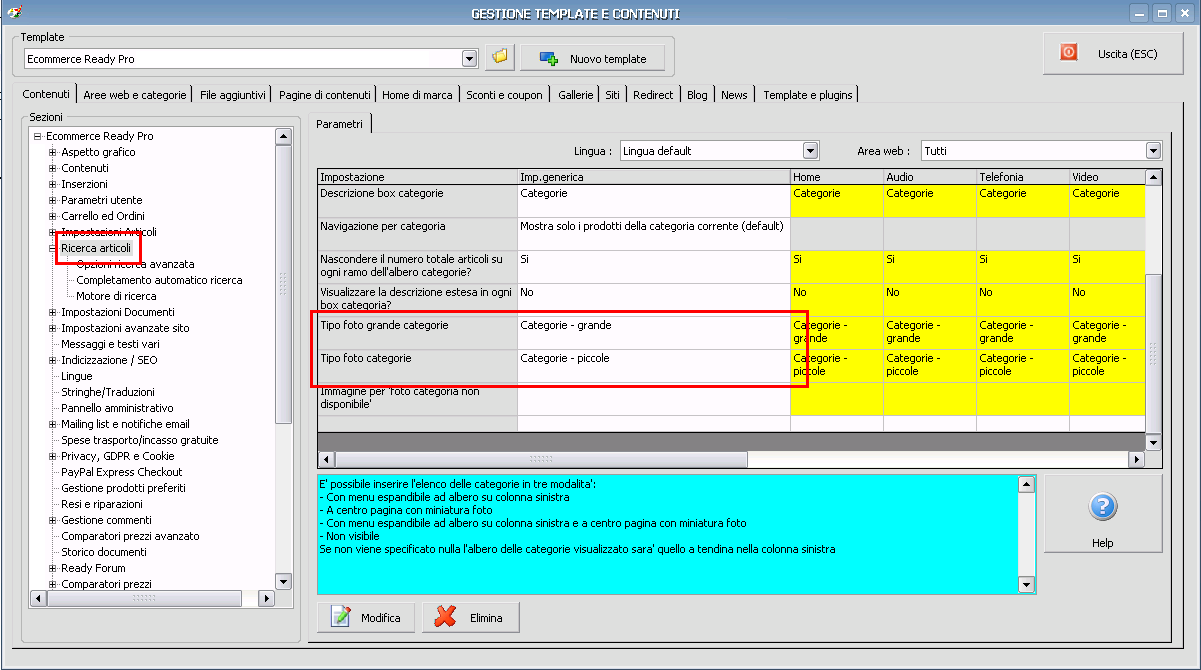This screenshot has height=670, width=1201.
Task: Collapse the Ricerca articoli tree node
Action: [x=53, y=248]
